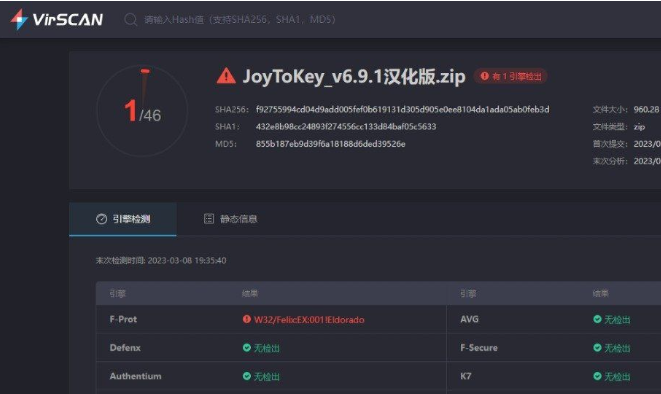
Task: Click the right 结果 column header
Action: pos(601,294)
